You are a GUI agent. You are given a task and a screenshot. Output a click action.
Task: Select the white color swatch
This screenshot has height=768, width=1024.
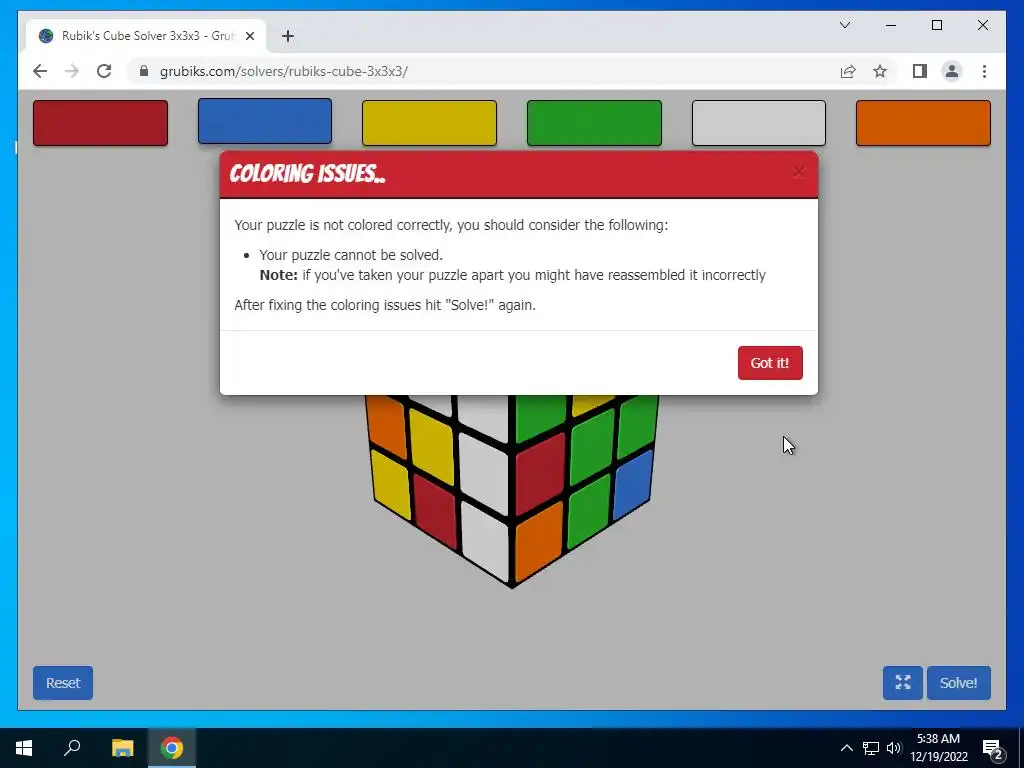coord(759,123)
